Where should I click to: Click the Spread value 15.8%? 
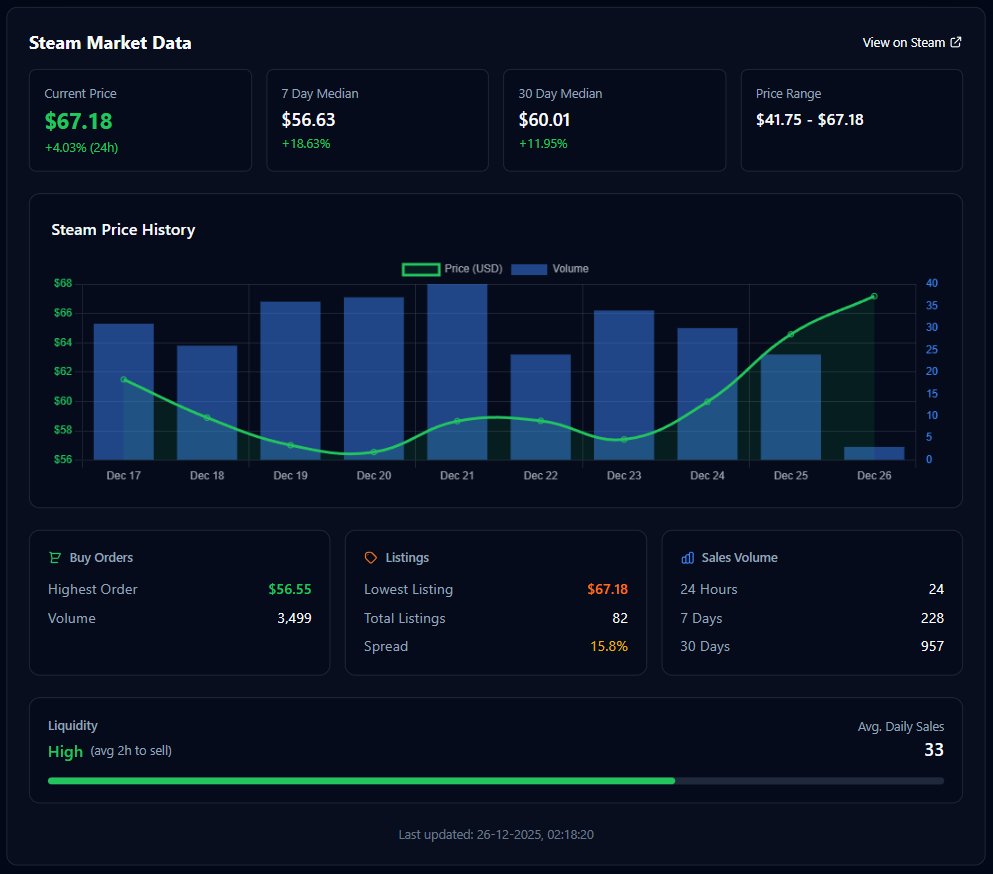click(x=609, y=647)
